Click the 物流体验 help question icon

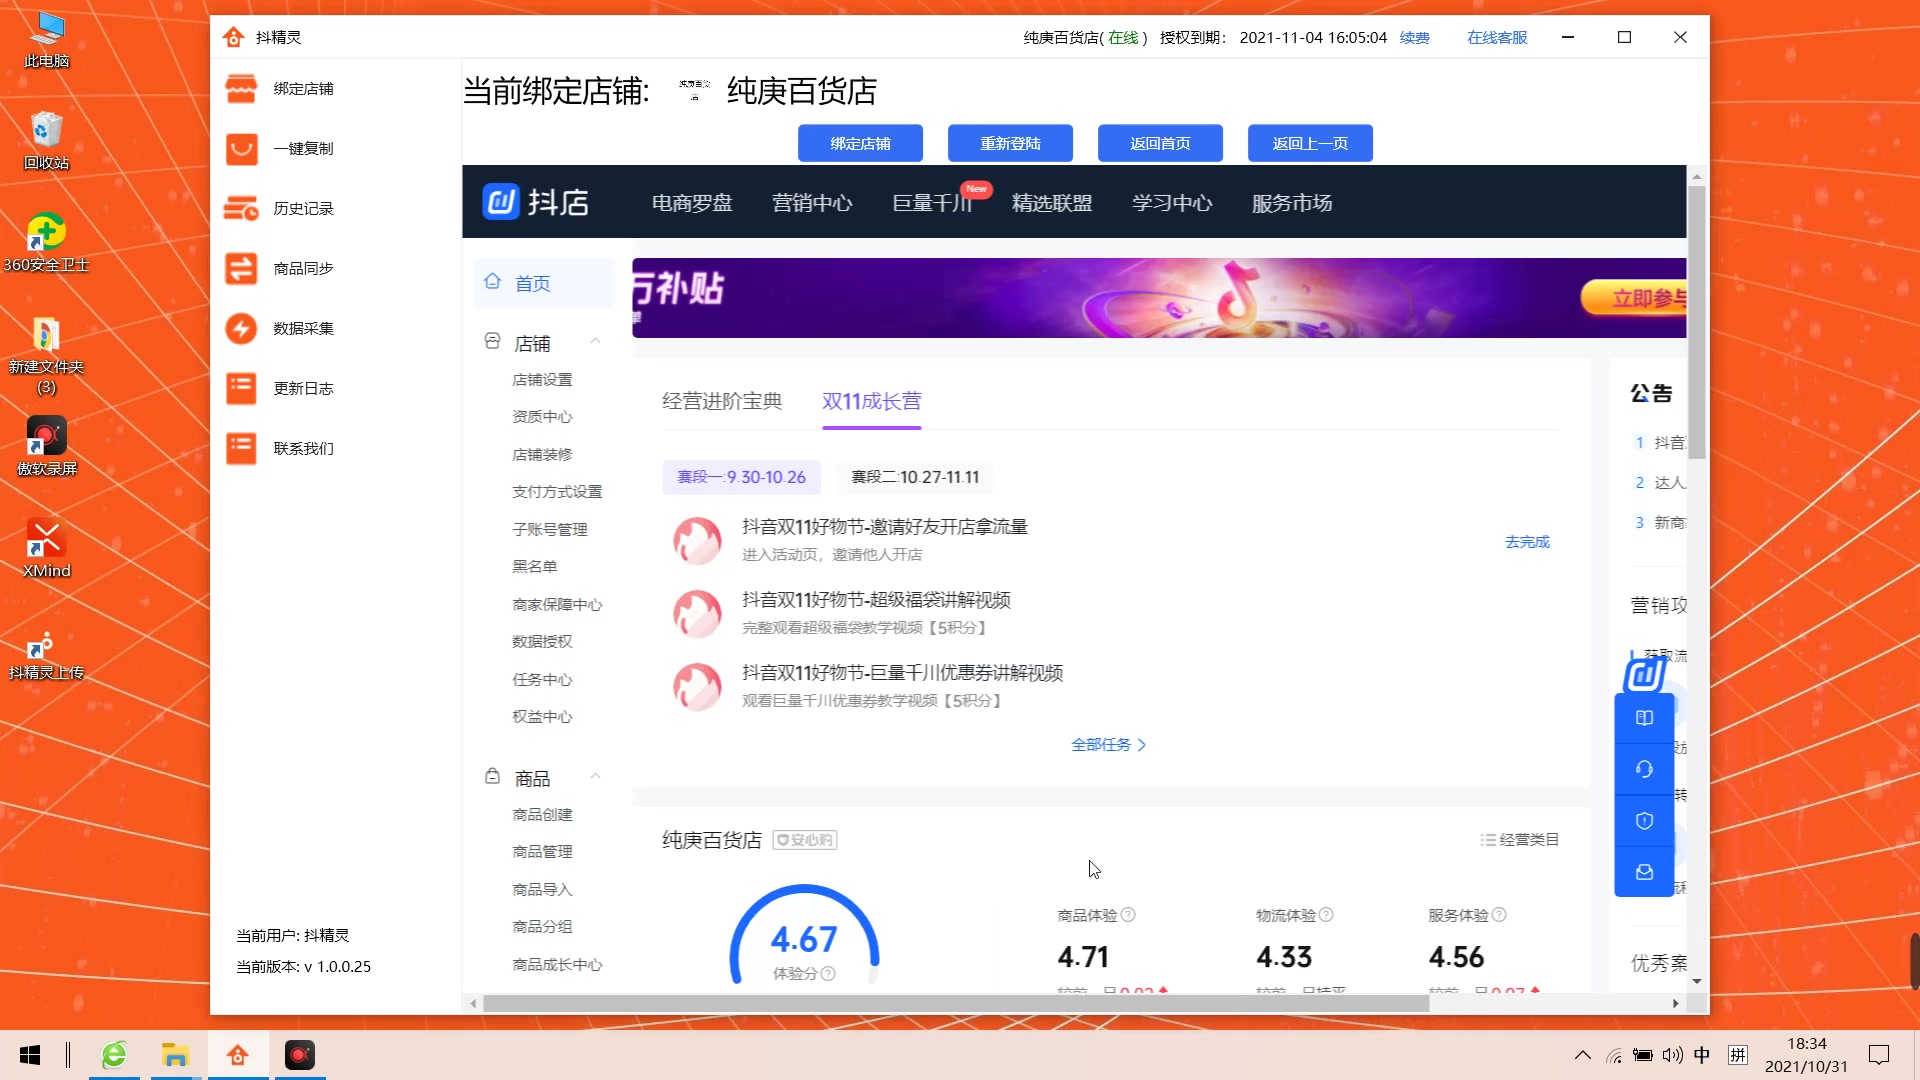point(1326,915)
